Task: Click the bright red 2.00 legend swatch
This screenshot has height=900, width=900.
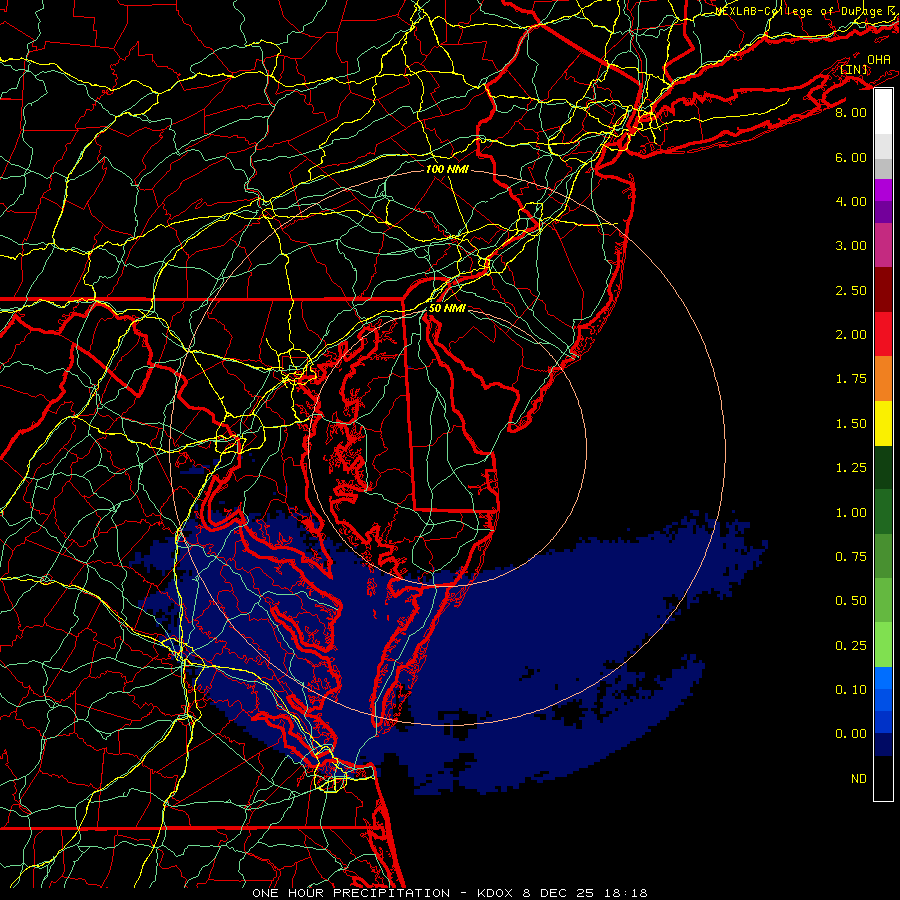Action: tap(883, 334)
